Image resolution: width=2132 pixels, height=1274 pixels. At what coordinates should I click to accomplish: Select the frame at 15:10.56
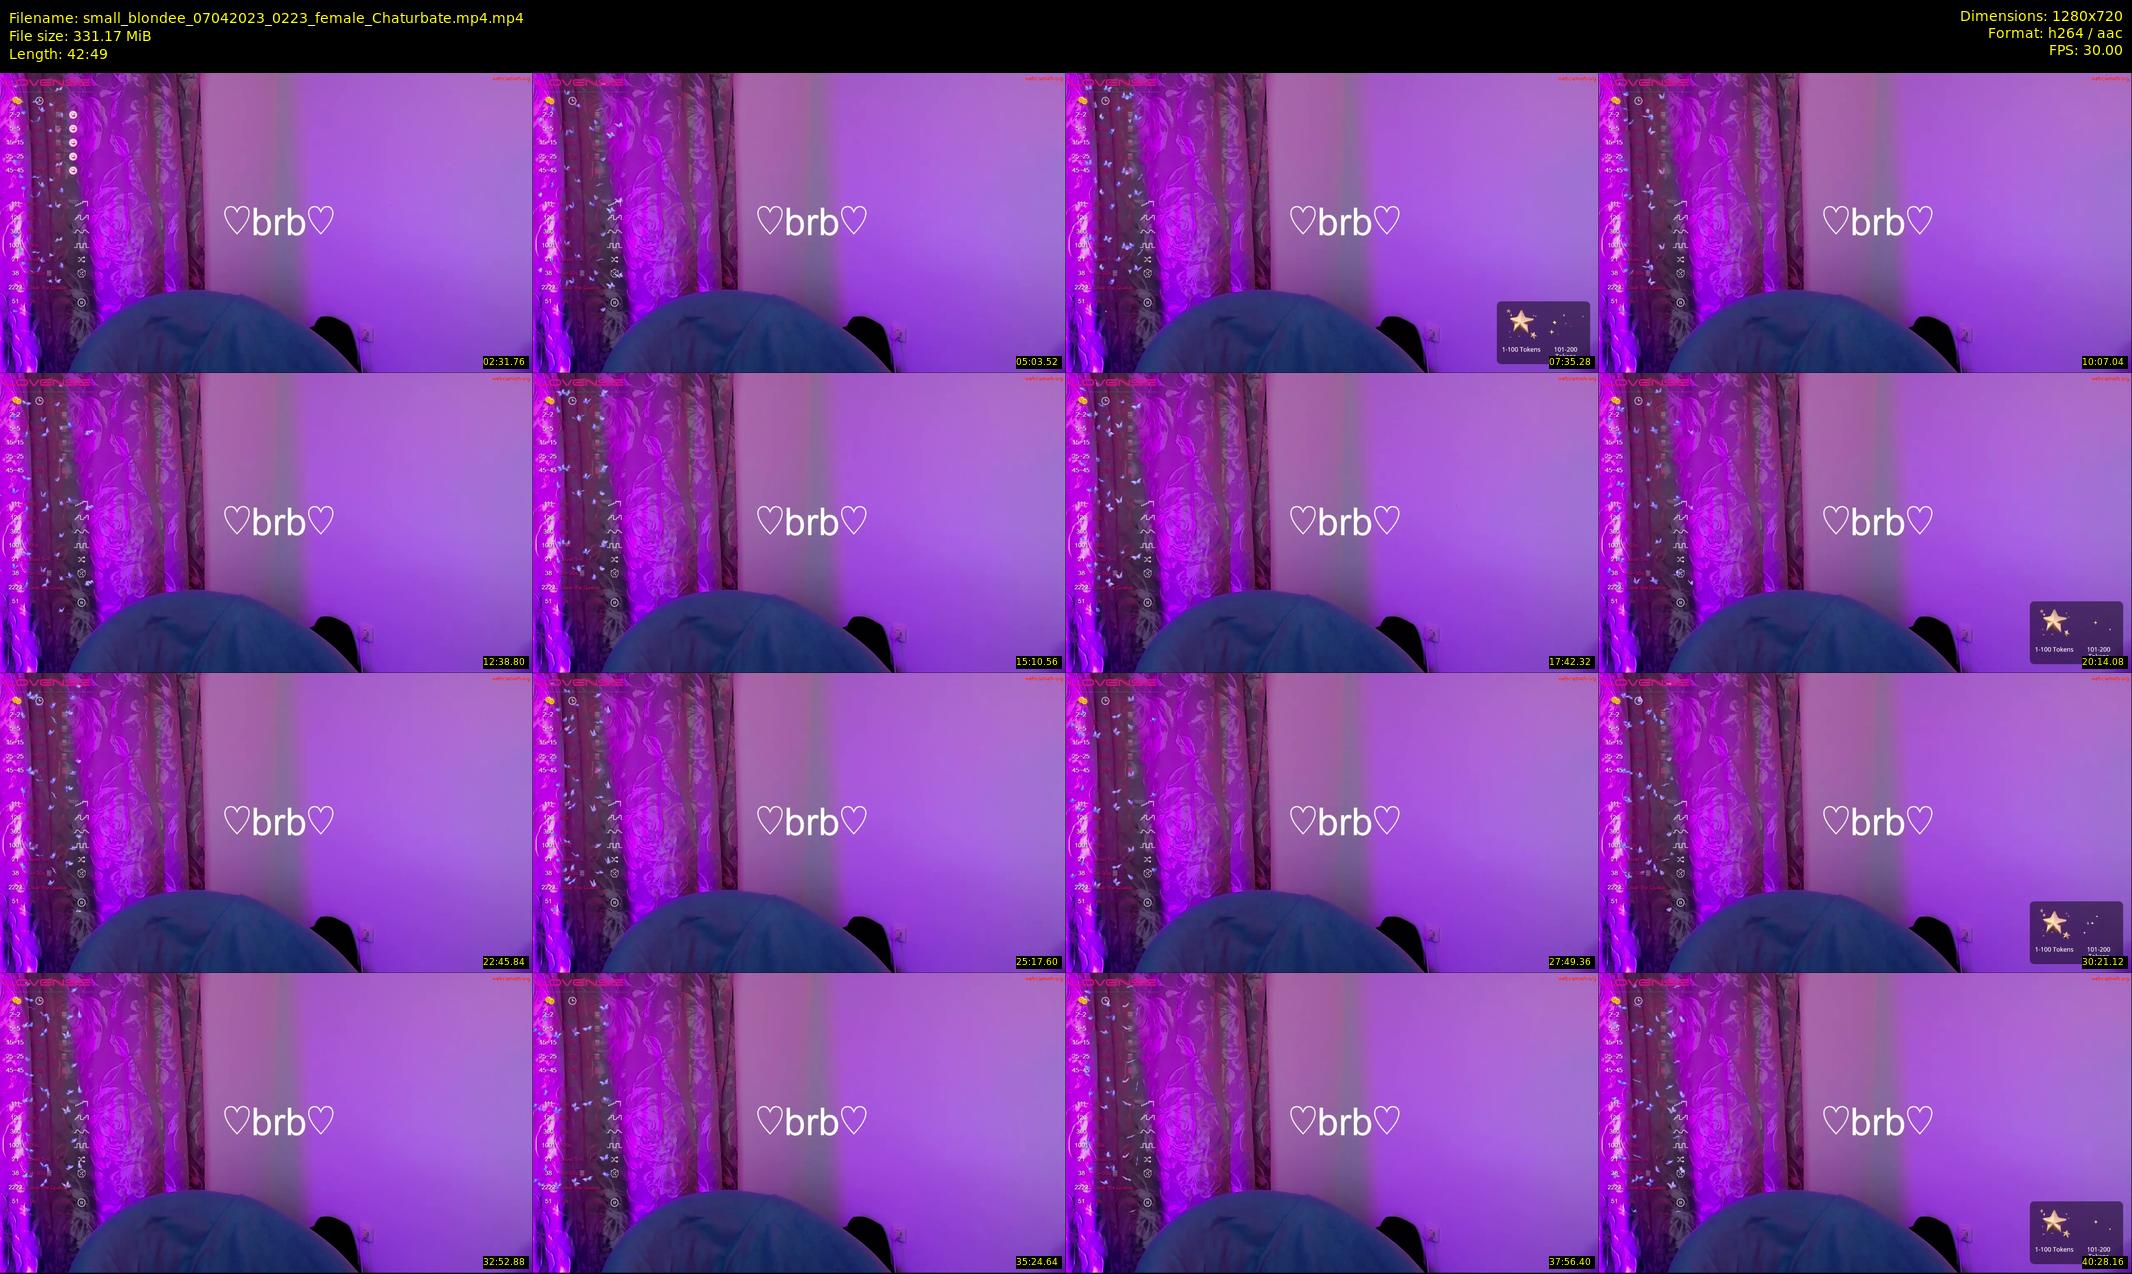(799, 522)
